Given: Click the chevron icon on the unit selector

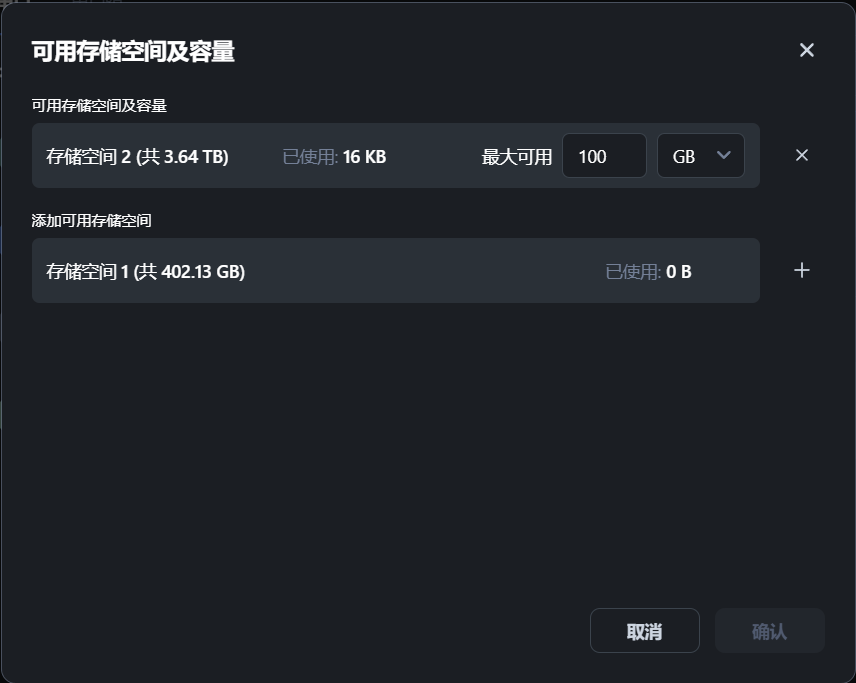Looking at the screenshot, I should (x=723, y=155).
